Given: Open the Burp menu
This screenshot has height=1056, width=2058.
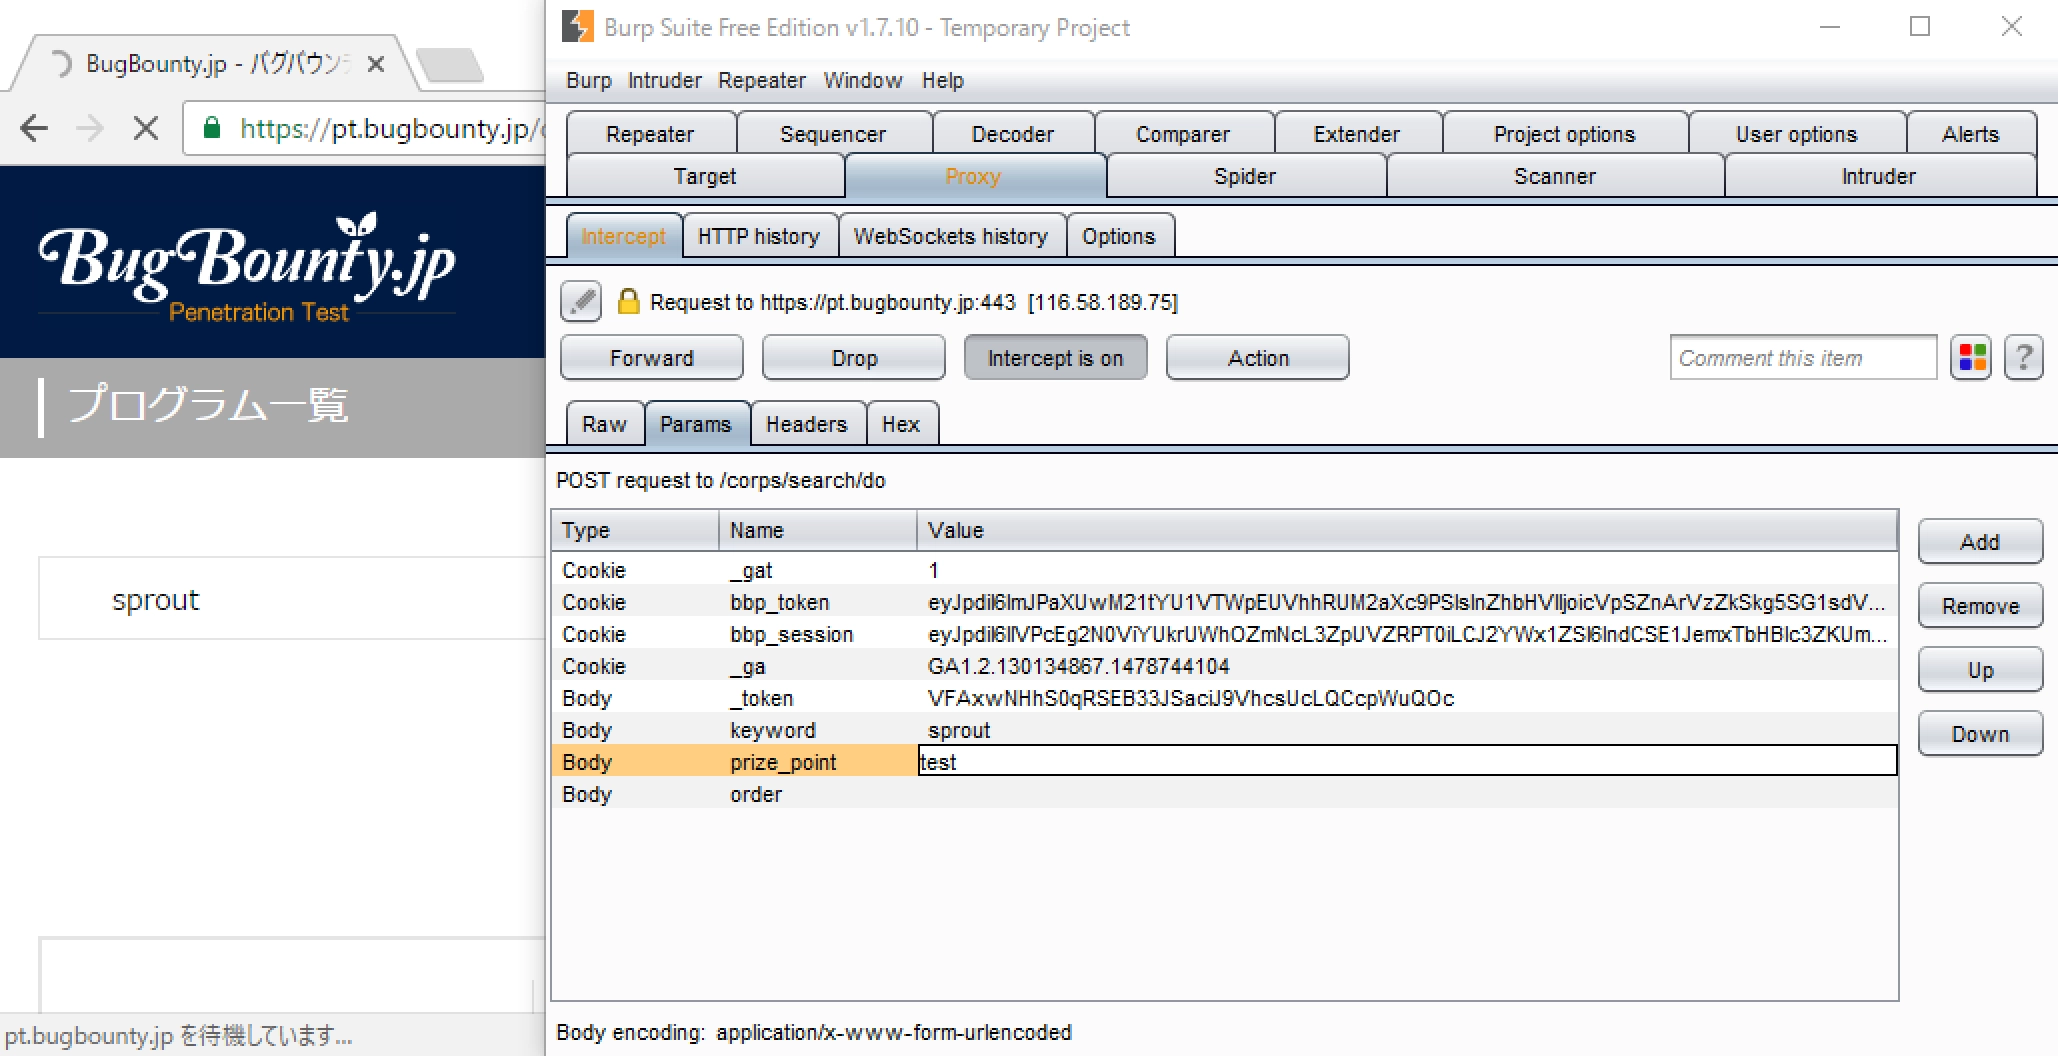Looking at the screenshot, I should coord(588,80).
